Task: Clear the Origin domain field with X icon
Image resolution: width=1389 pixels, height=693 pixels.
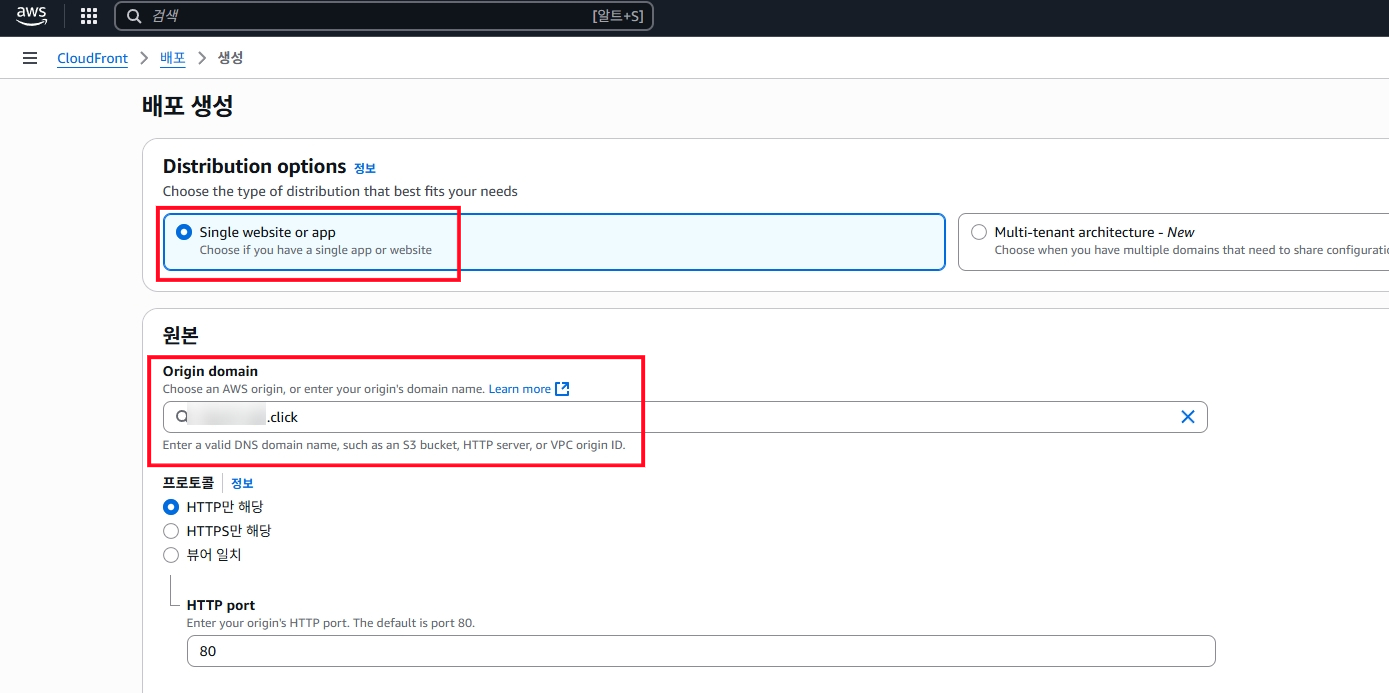Action: click(1188, 417)
